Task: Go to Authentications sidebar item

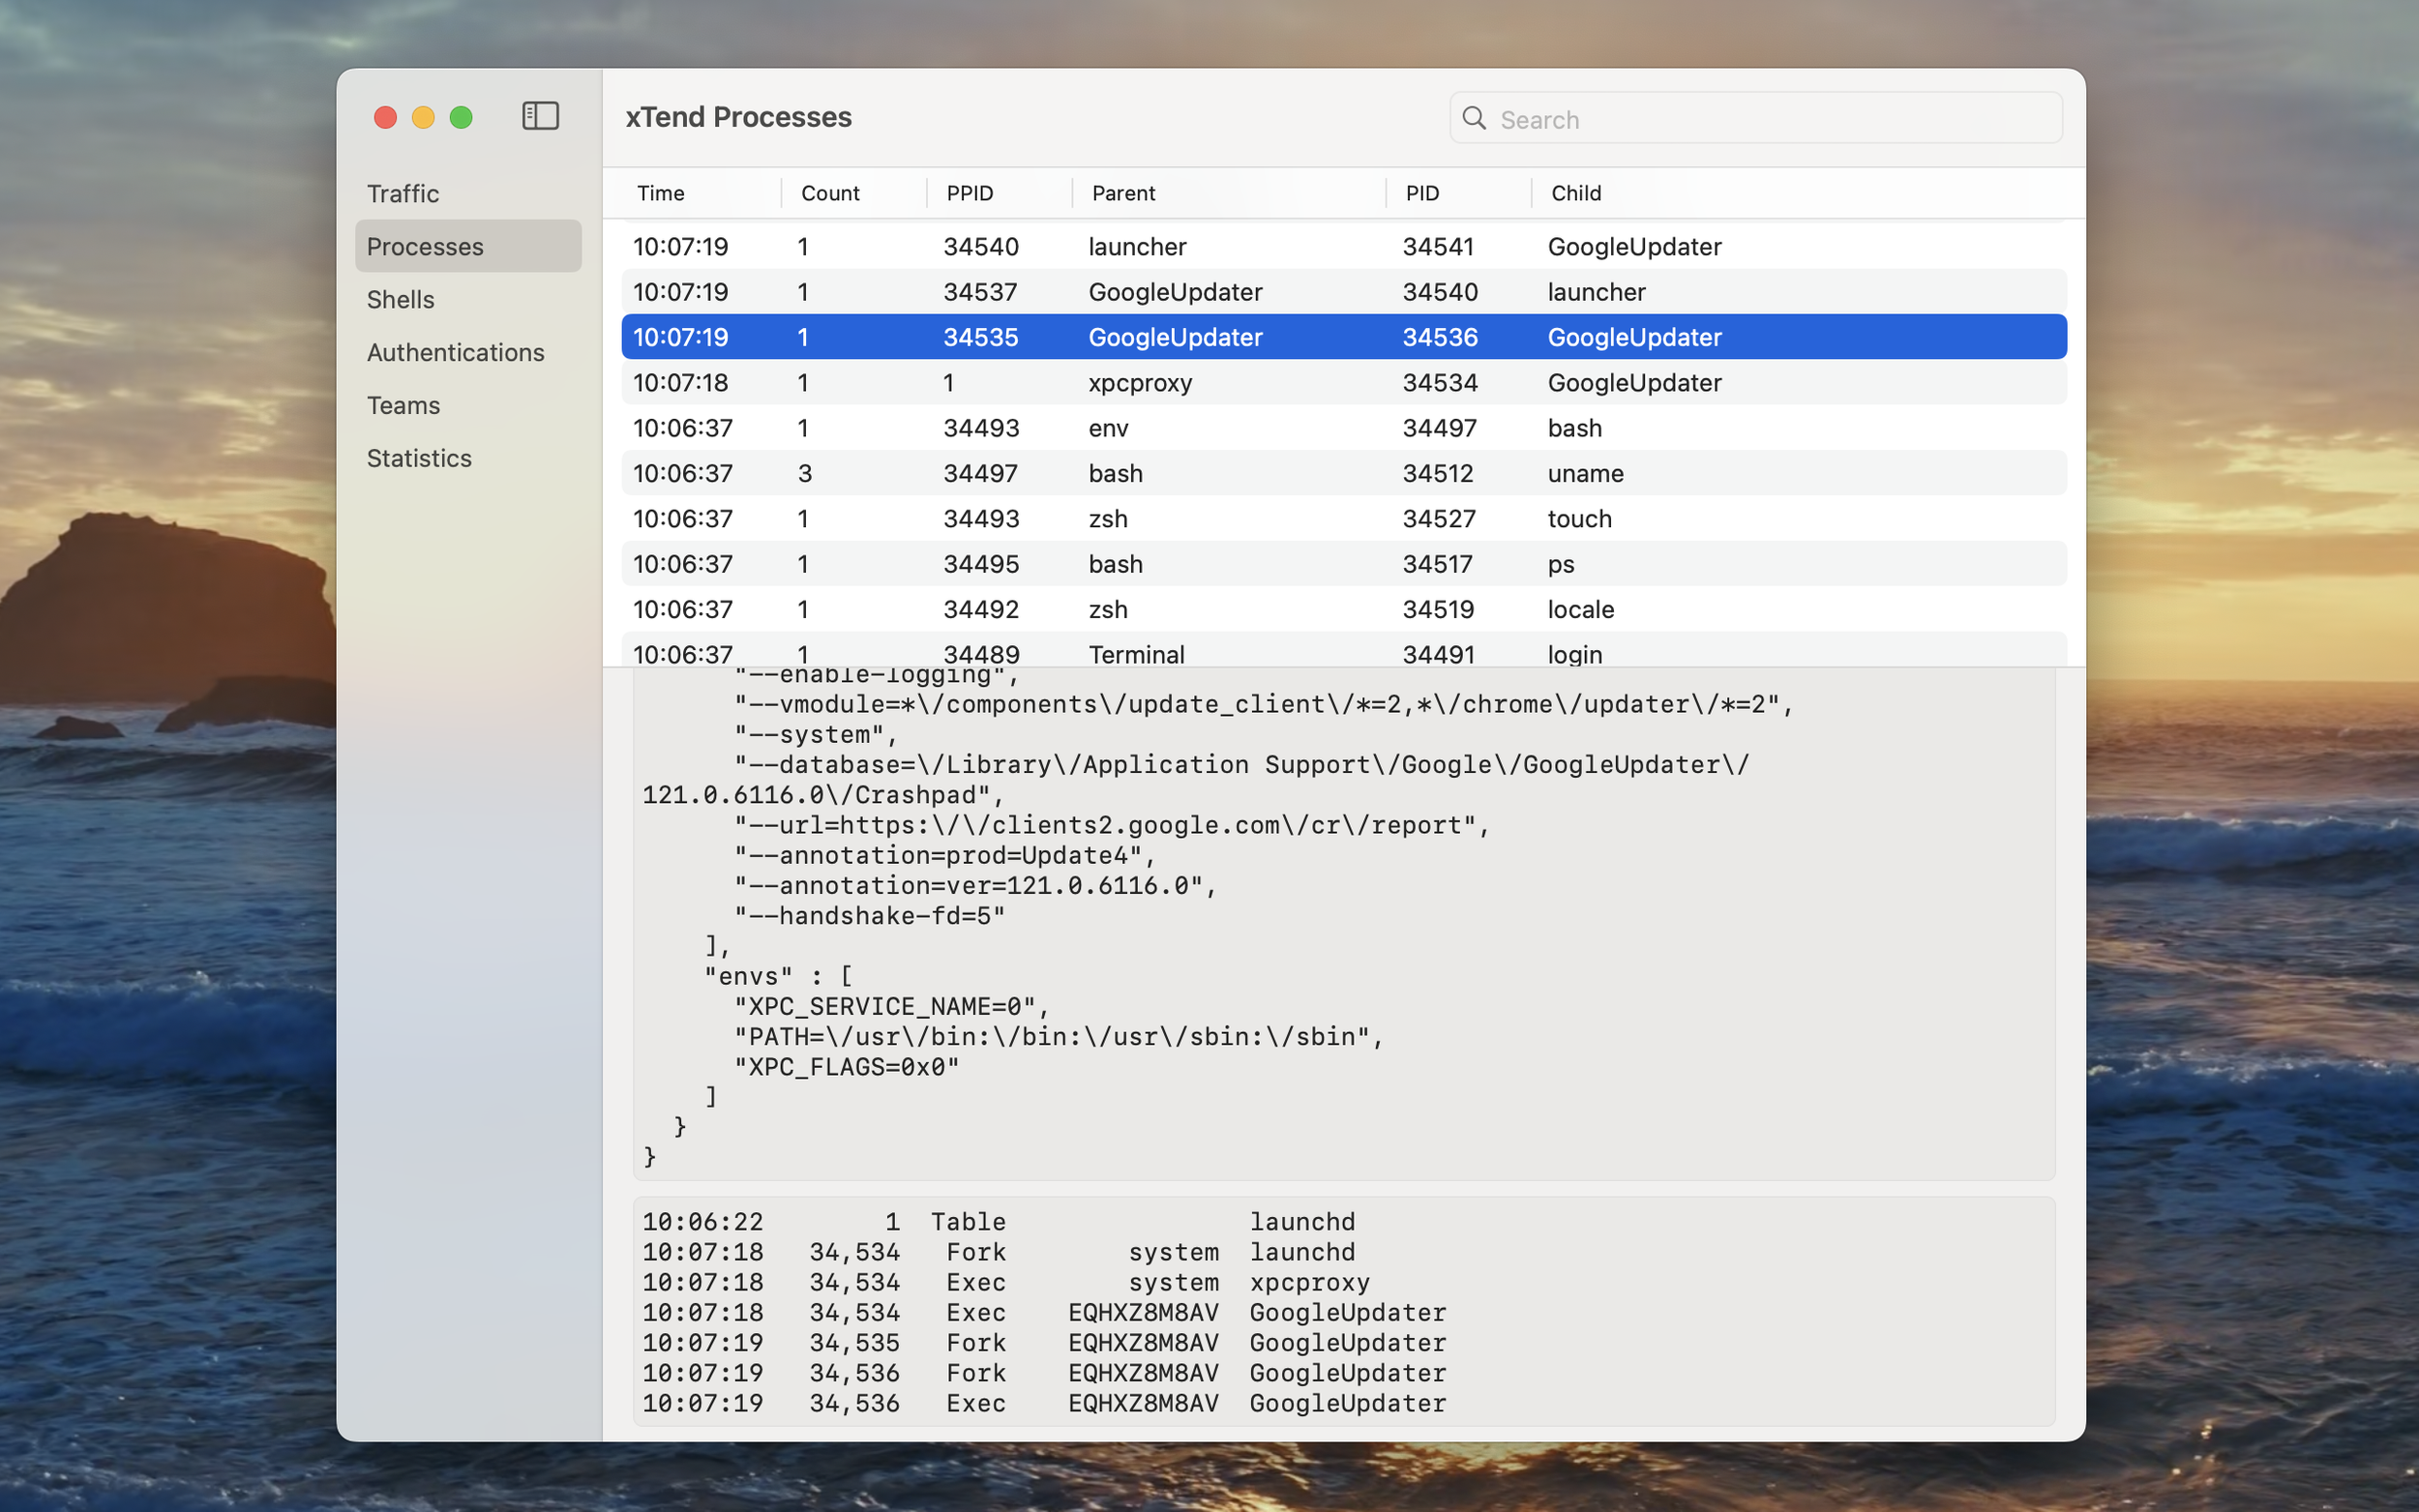Action: point(455,352)
